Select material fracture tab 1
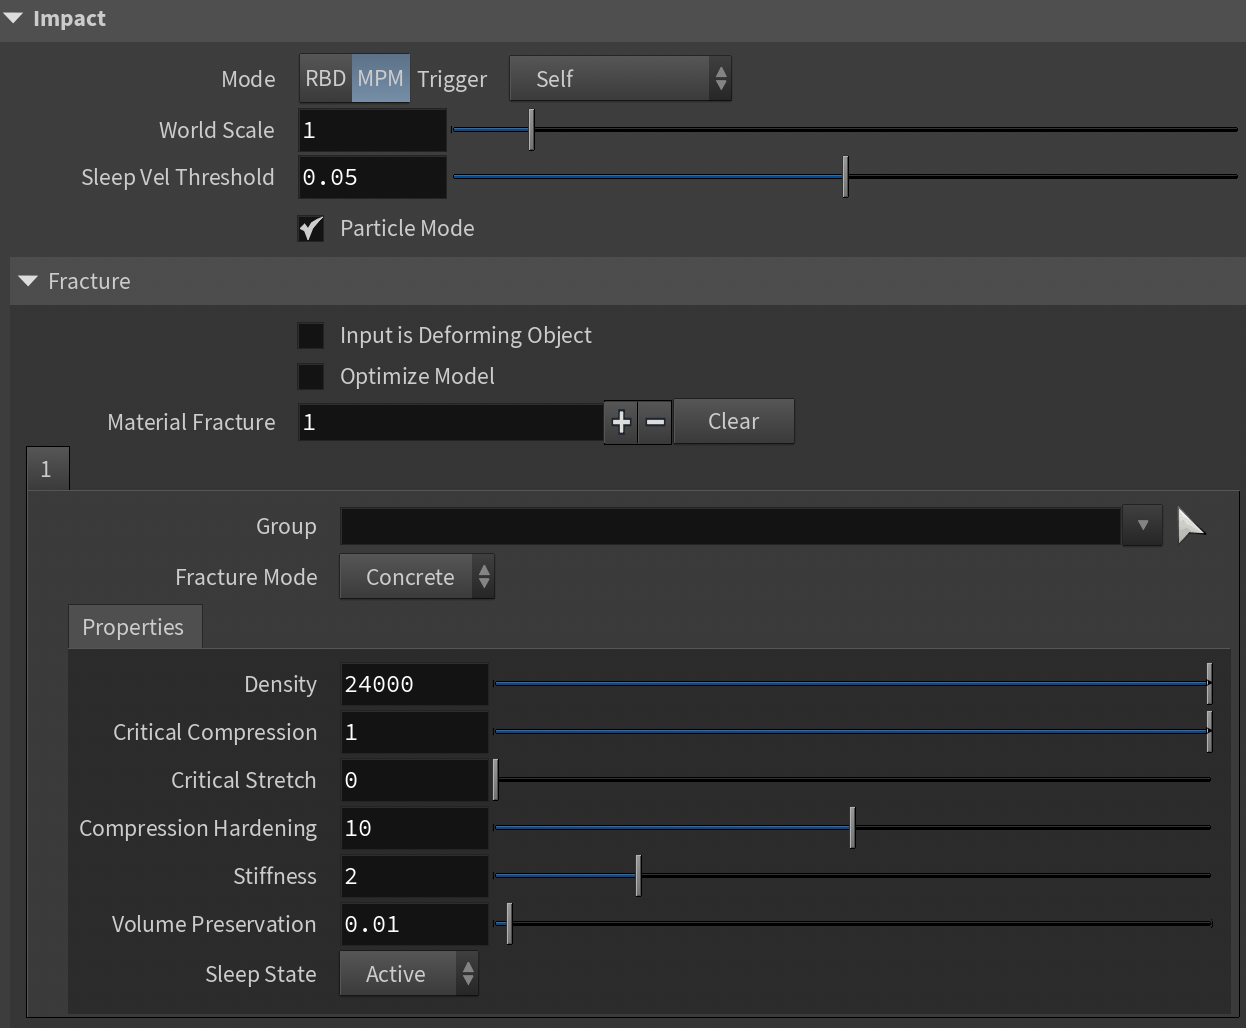This screenshot has height=1028, width=1246. pos(47,469)
